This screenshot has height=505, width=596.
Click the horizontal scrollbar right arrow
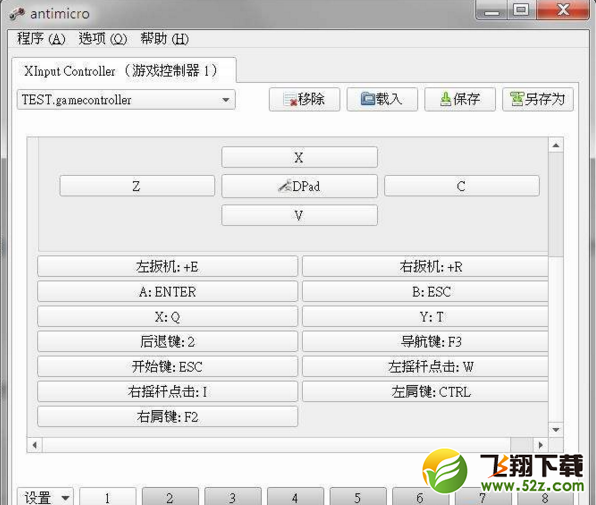tap(541, 445)
